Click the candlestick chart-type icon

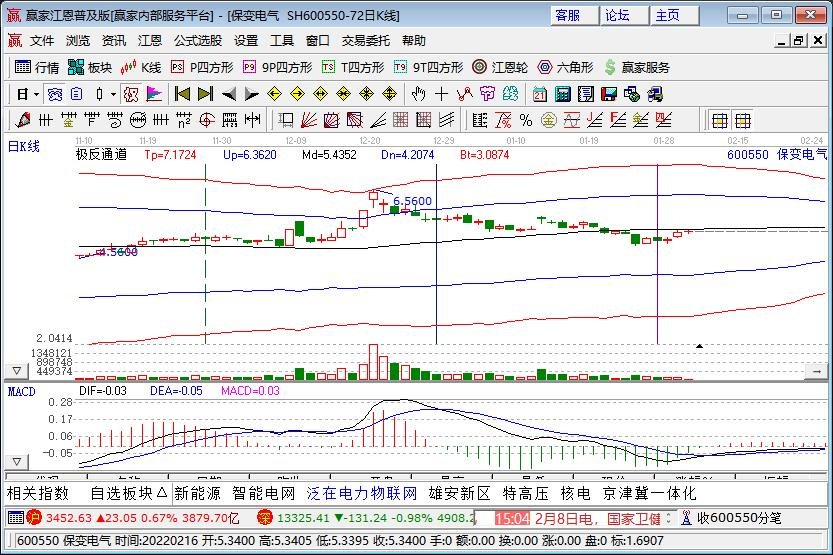coord(99,94)
